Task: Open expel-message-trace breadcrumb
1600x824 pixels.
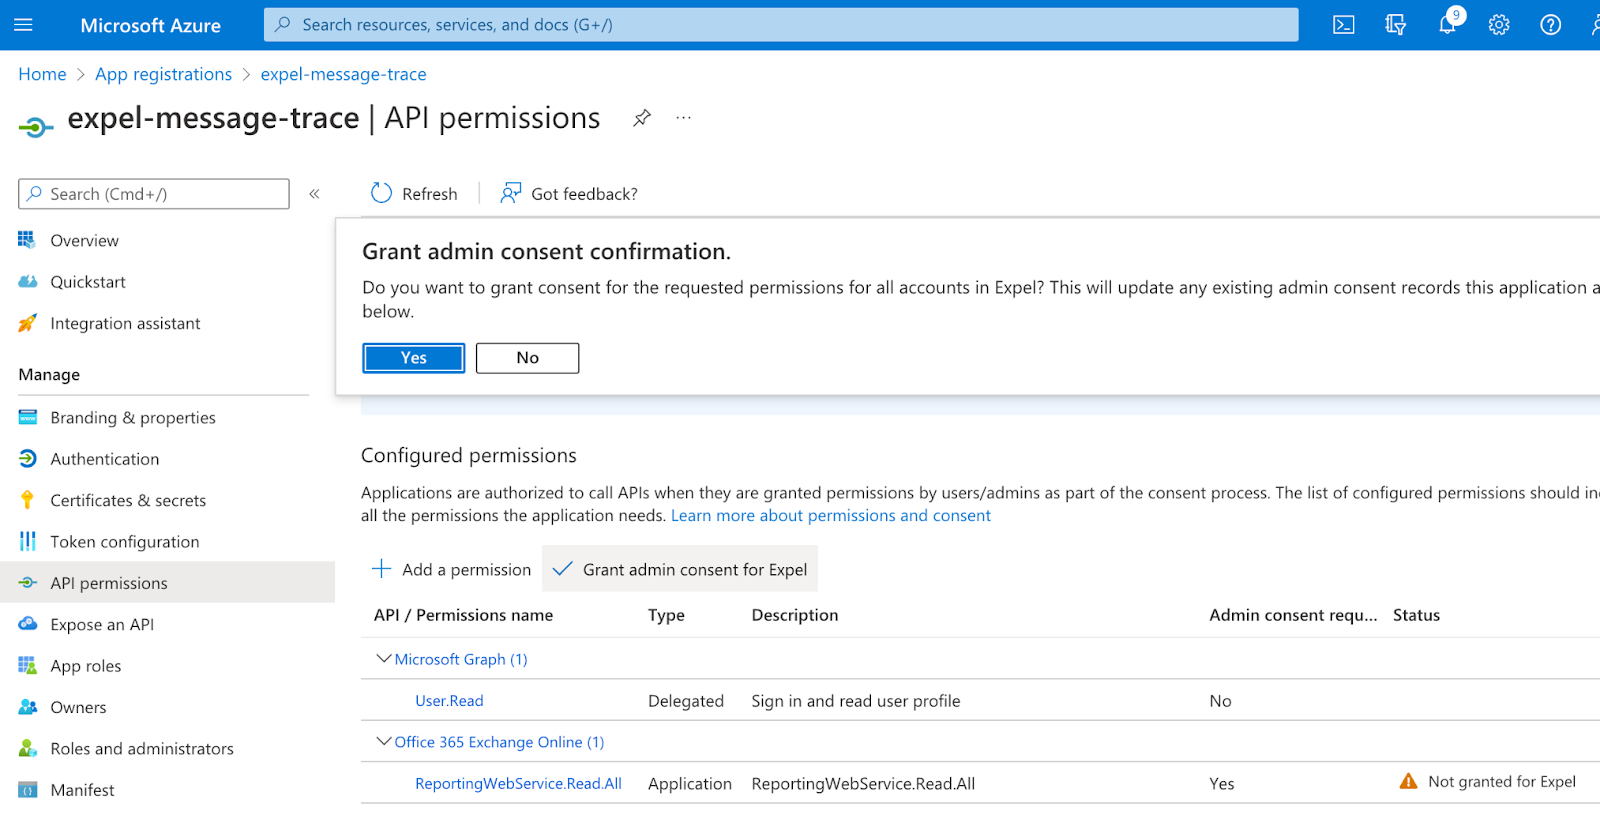Action: pos(343,74)
